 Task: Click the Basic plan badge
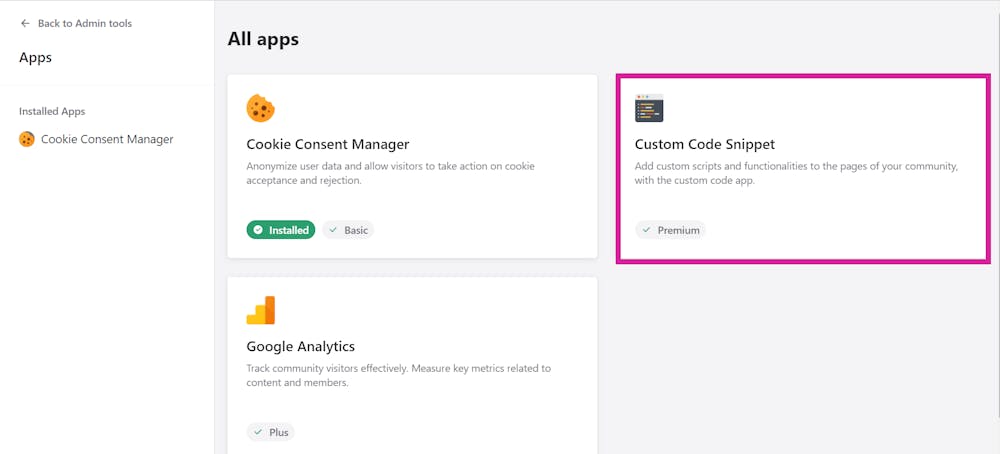[348, 230]
